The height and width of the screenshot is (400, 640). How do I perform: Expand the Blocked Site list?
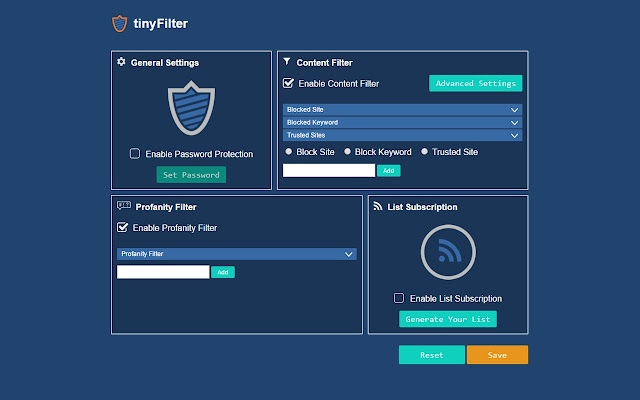click(x=402, y=109)
